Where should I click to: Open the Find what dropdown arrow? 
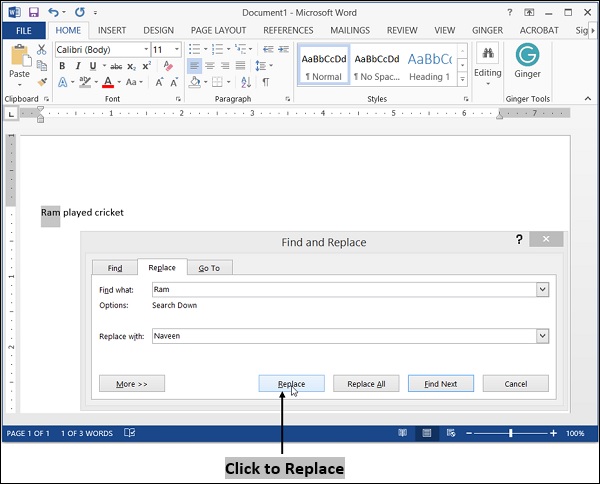[x=543, y=289]
